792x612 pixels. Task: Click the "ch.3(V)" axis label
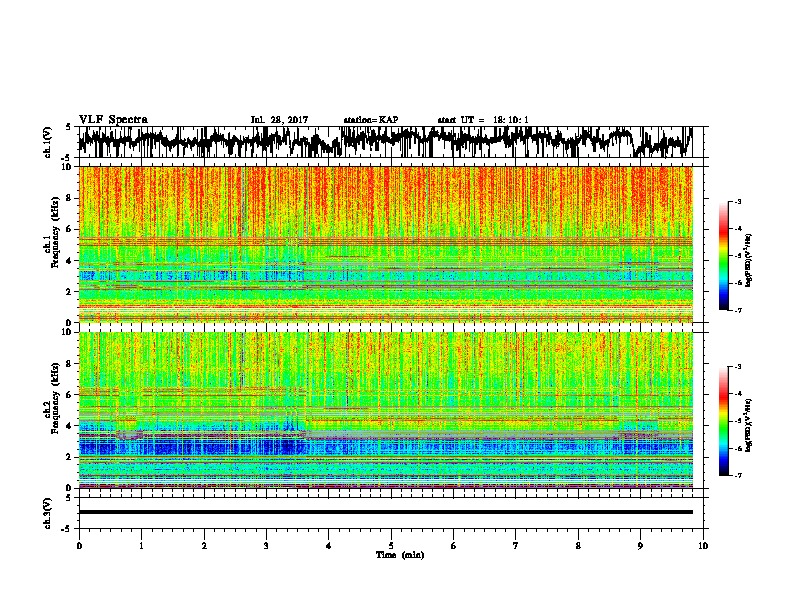click(48, 513)
